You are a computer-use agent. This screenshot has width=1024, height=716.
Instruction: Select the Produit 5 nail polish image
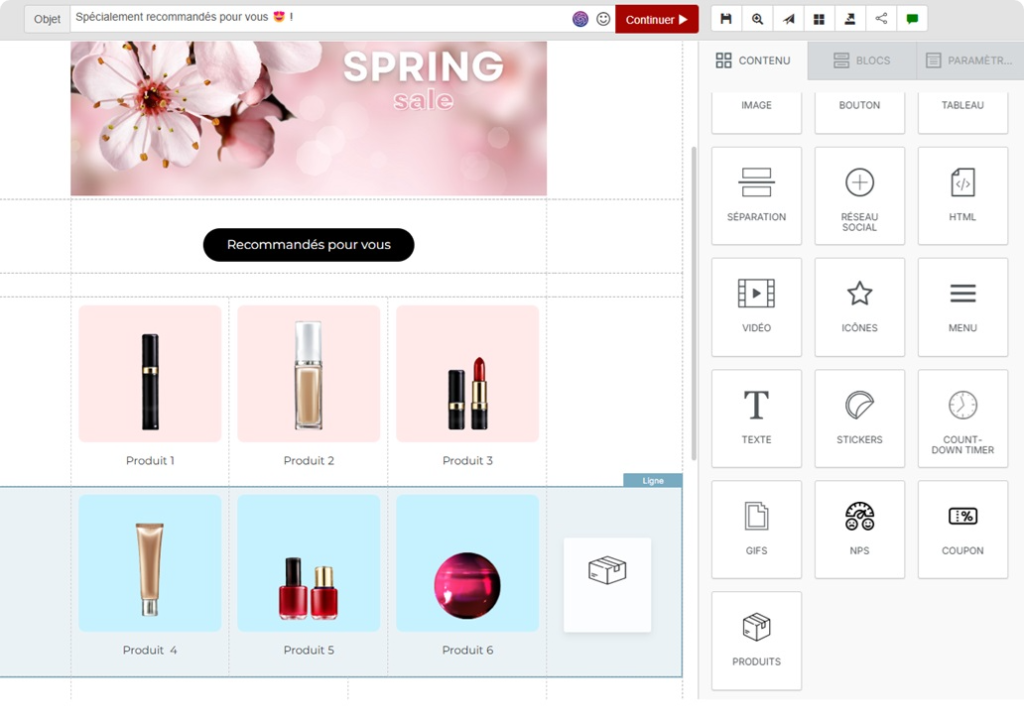pos(308,563)
